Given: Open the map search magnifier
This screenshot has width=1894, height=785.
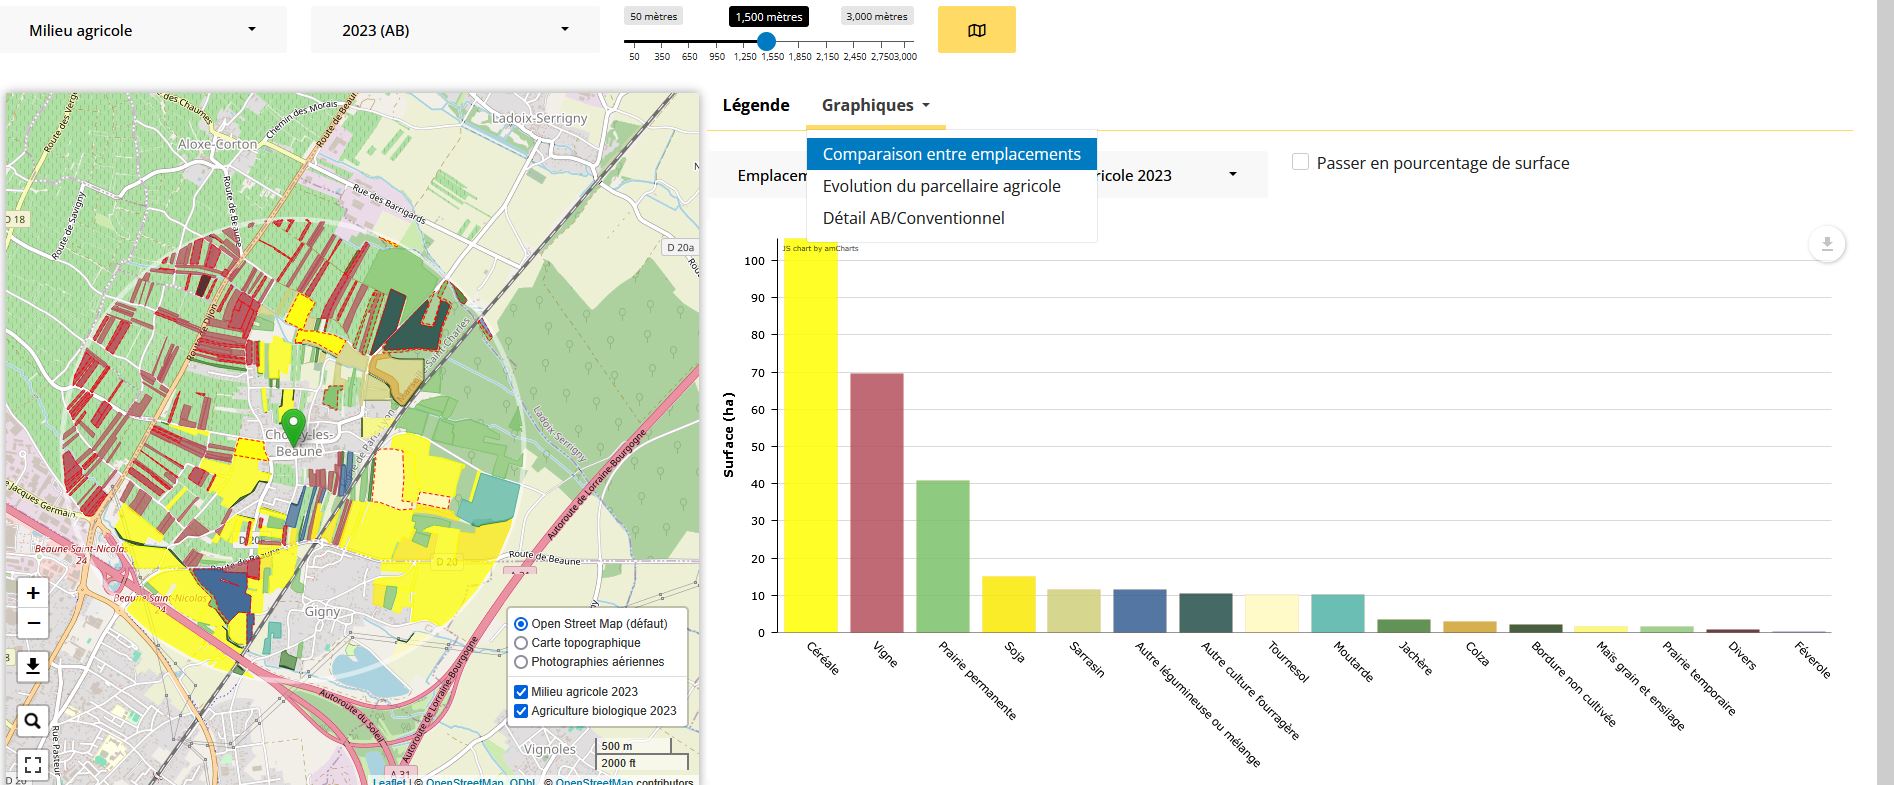Looking at the screenshot, I should coord(33,721).
